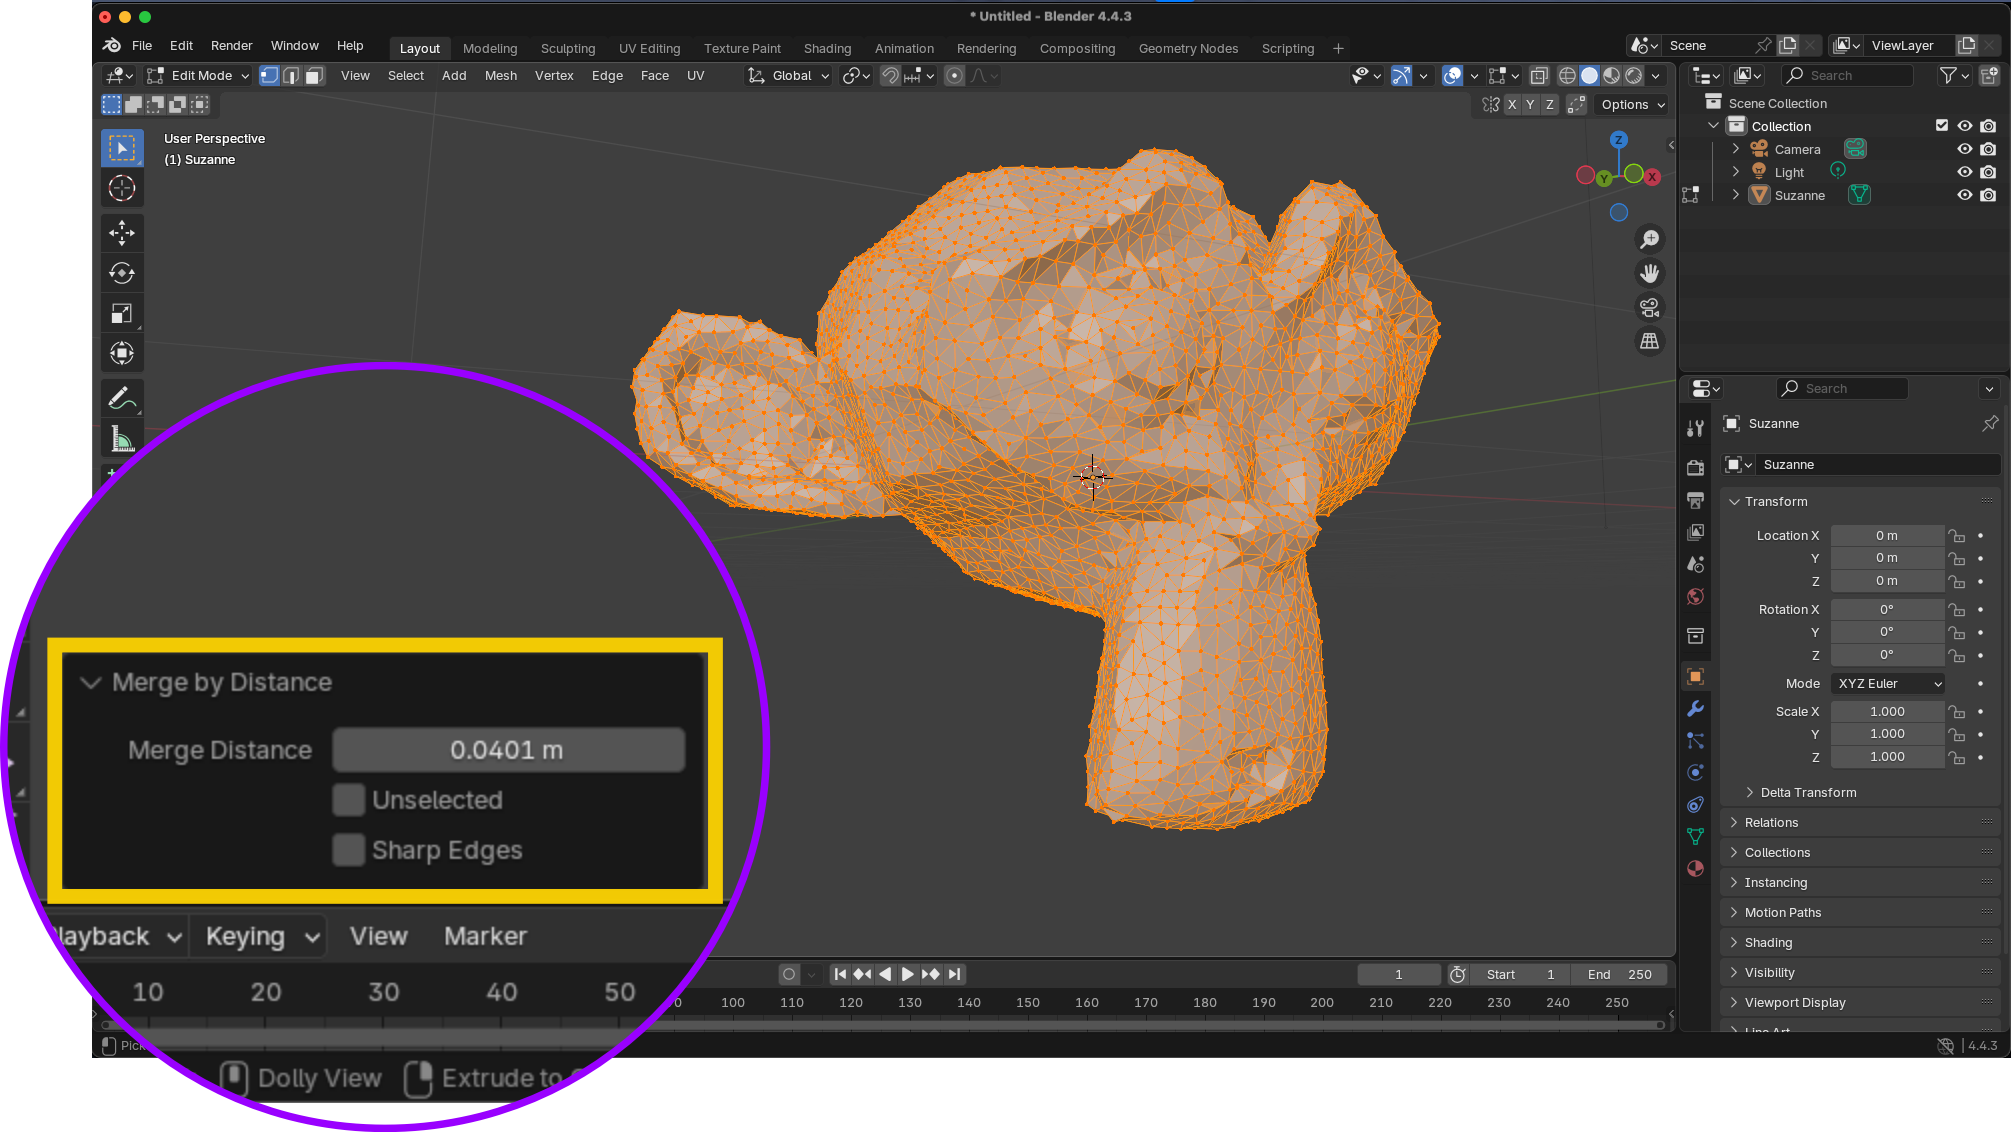
Task: Toggle X-ray display
Action: (x=1539, y=76)
